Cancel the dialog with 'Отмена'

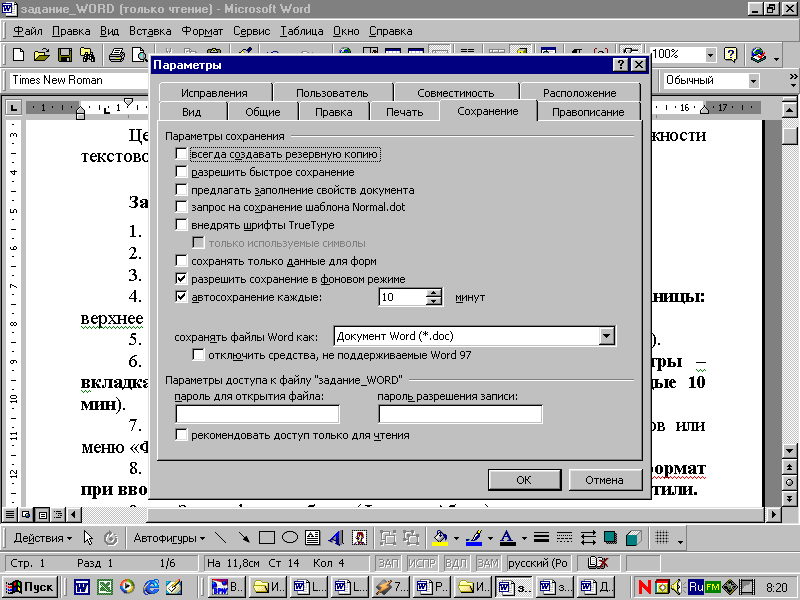pyautogui.click(x=605, y=480)
